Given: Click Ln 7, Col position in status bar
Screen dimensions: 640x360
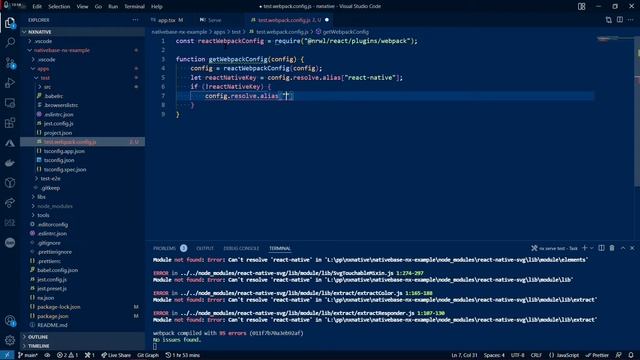Looking at the screenshot, I should [x=464, y=355].
